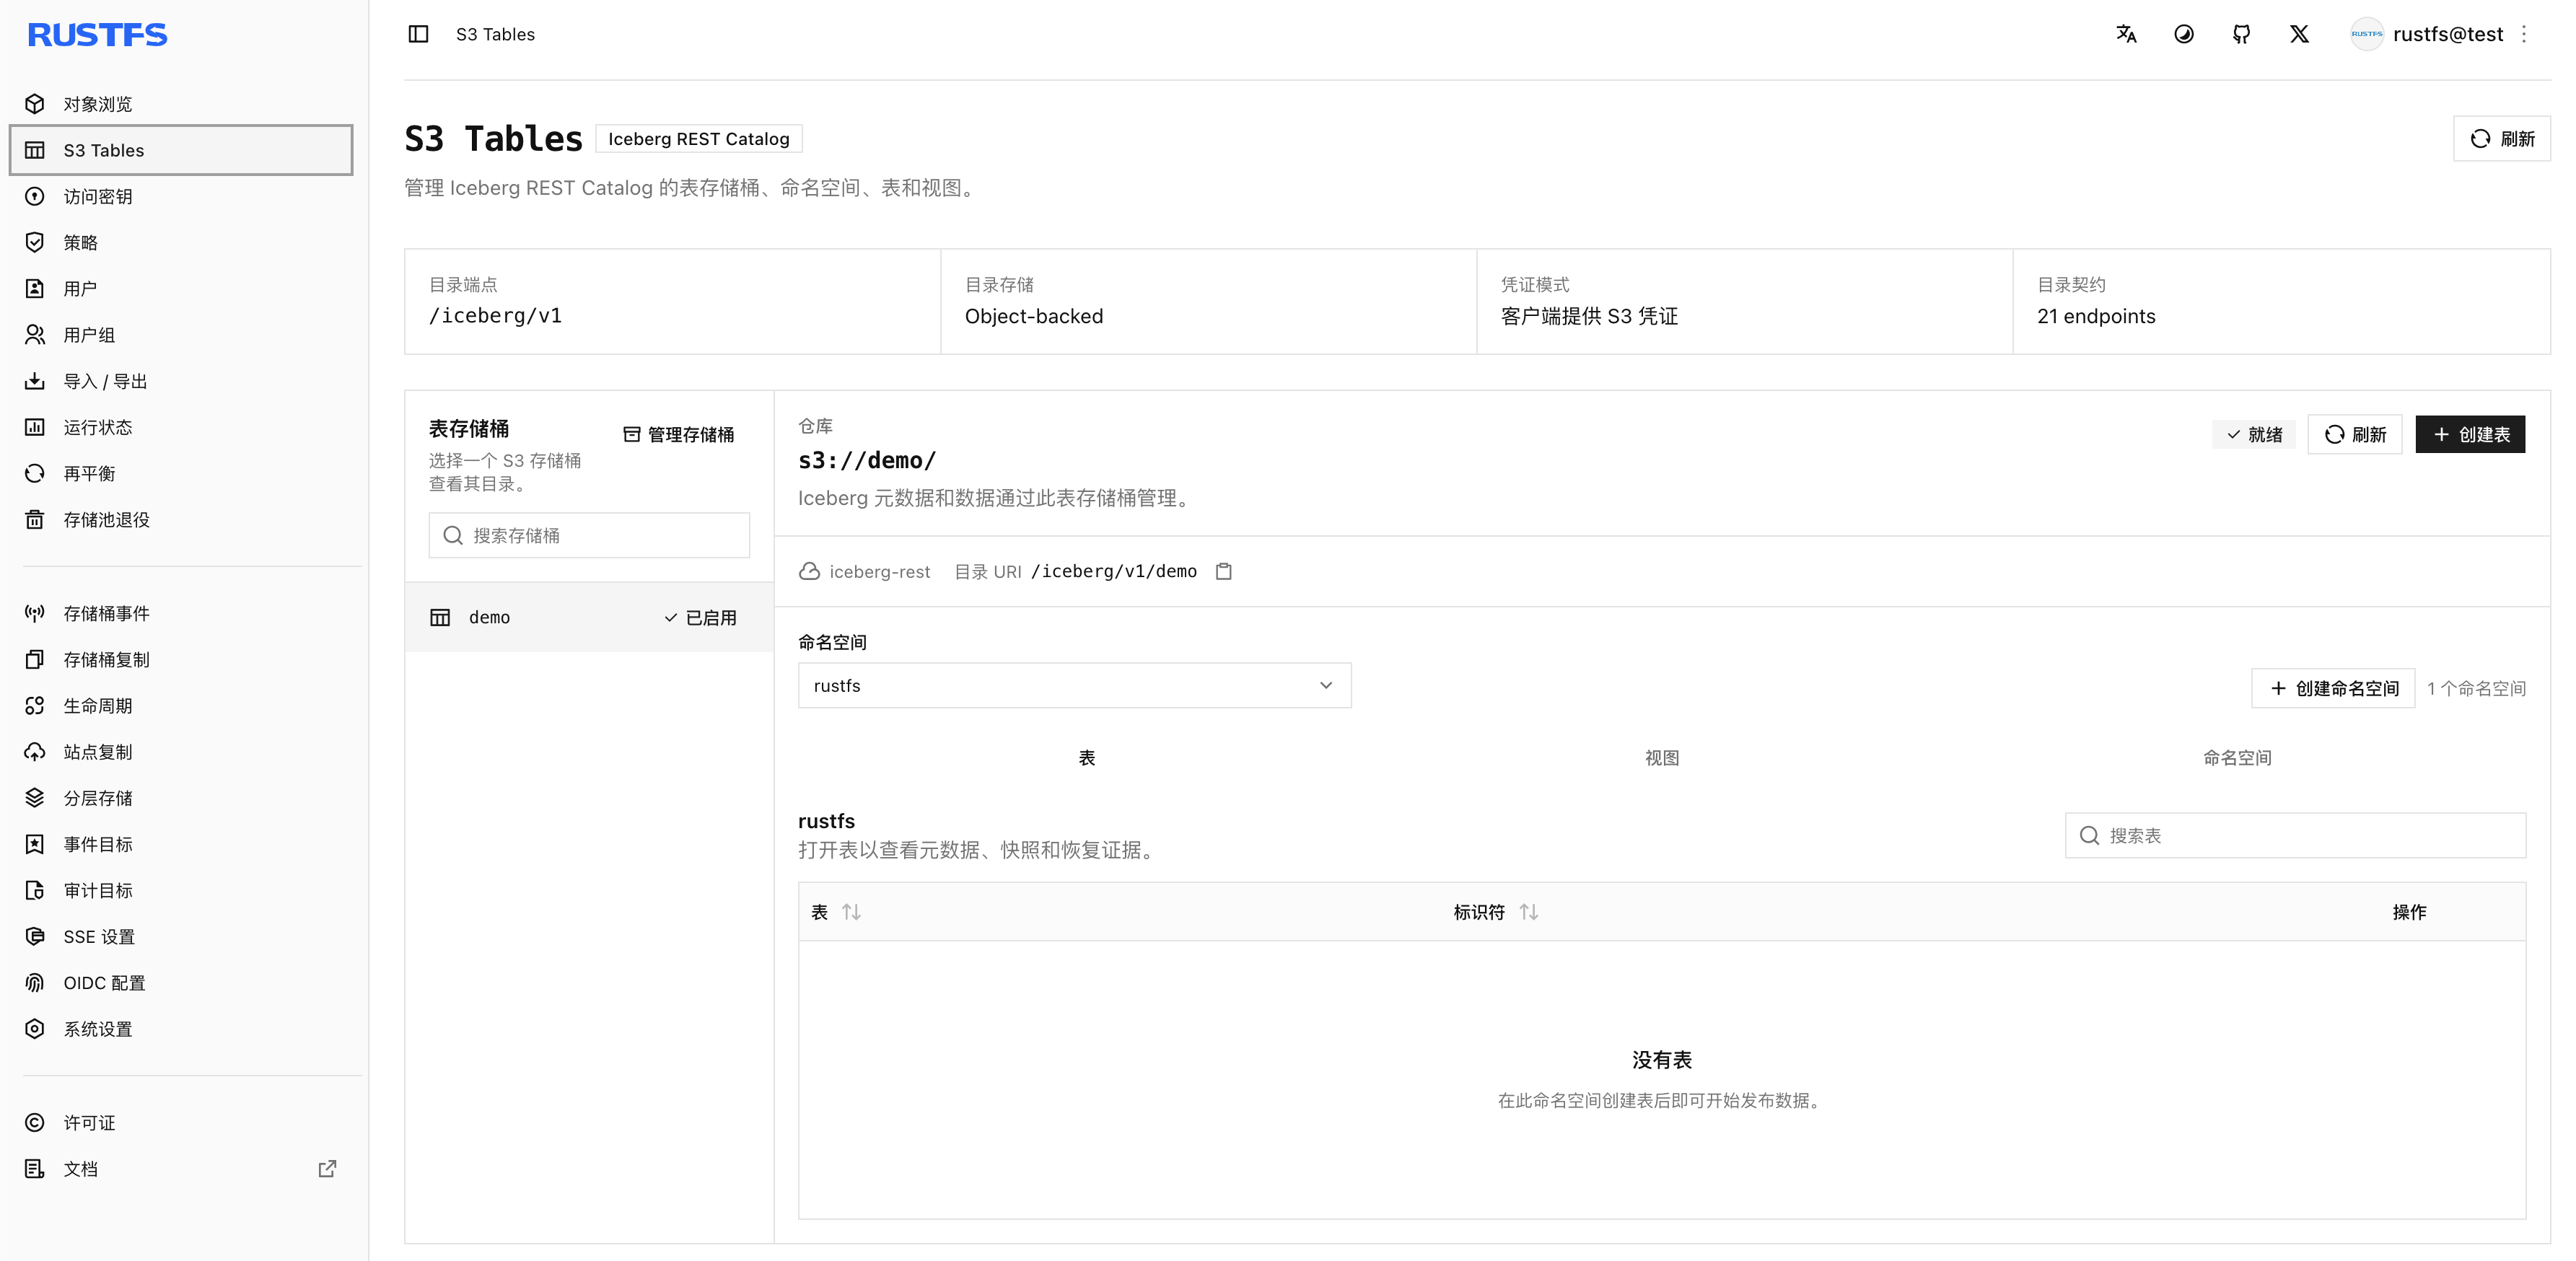This screenshot has width=2576, height=1261.
Task: Open 文档 documentation link
Action: click(181, 1169)
